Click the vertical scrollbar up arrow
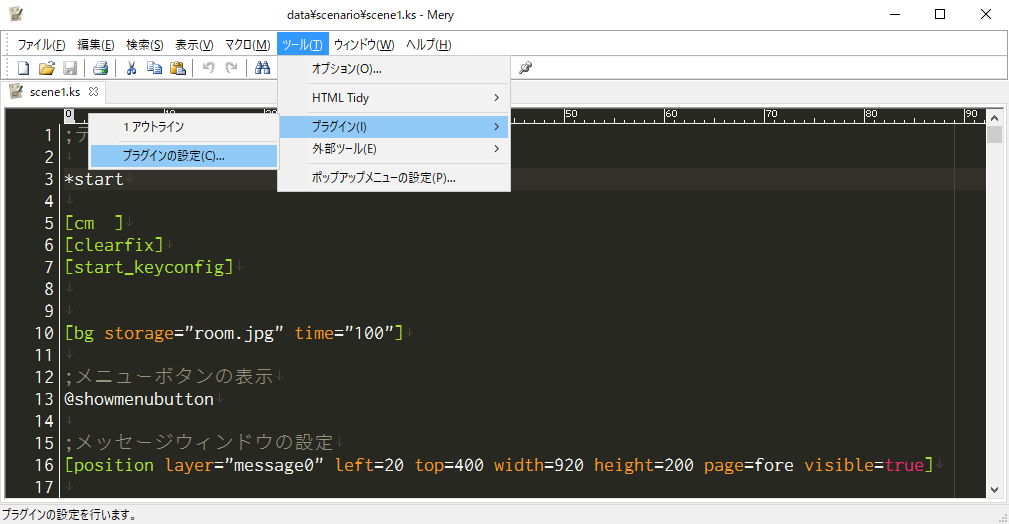 point(995,118)
